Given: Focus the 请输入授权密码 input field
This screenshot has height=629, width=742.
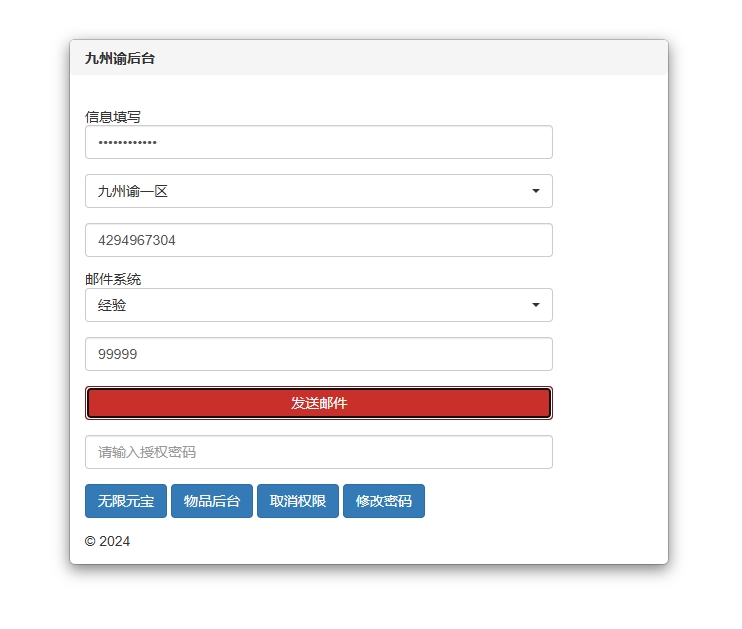Looking at the screenshot, I should [318, 452].
